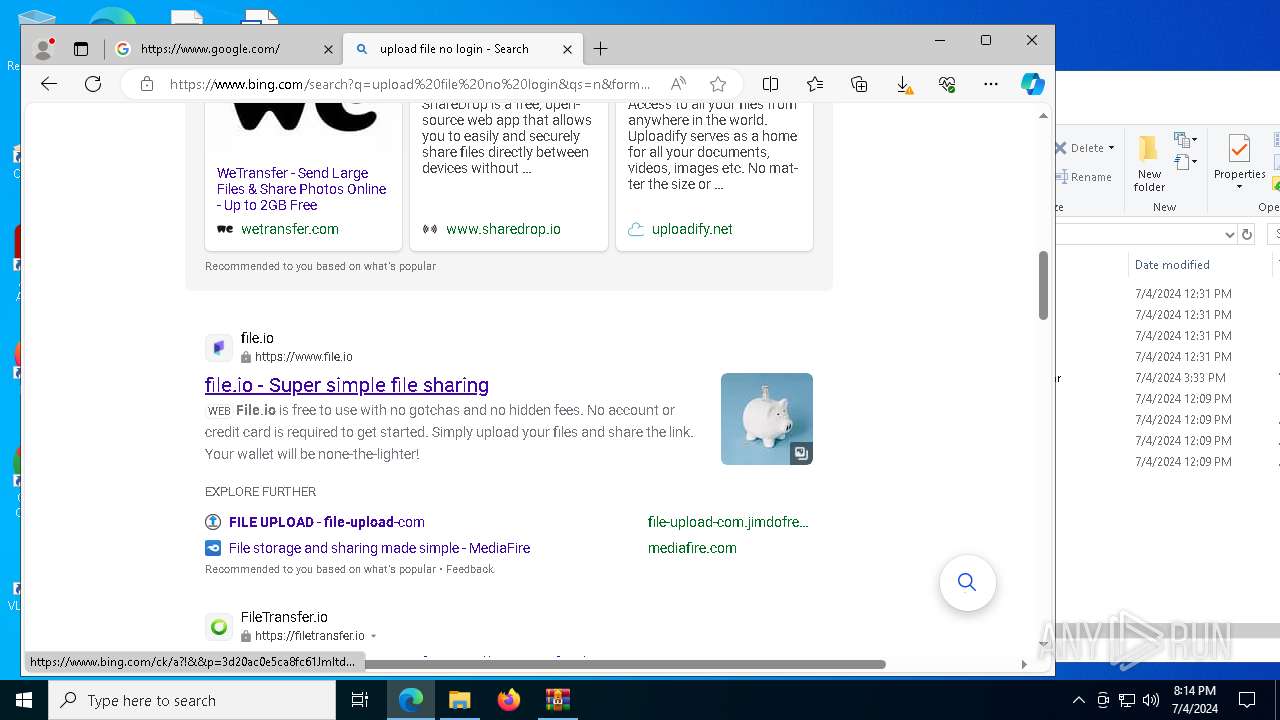The width and height of the screenshot is (1280, 720).
Task: Open the Collections icon in toolbar
Action: (859, 84)
